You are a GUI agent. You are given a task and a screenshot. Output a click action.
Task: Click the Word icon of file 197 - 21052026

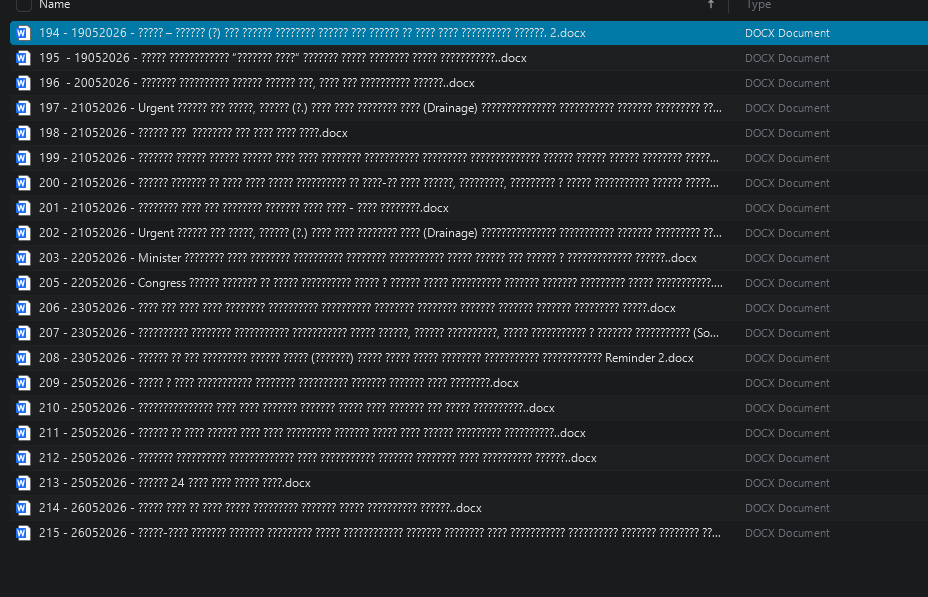[x=23, y=108]
